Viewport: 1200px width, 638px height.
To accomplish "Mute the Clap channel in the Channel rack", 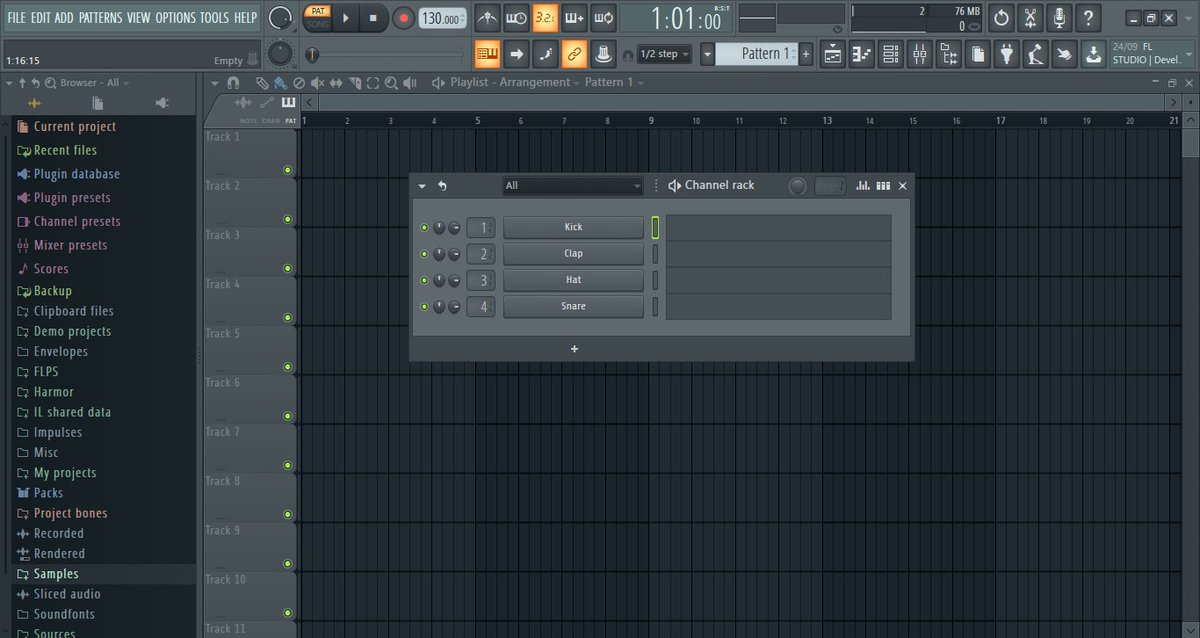I will tap(424, 253).
